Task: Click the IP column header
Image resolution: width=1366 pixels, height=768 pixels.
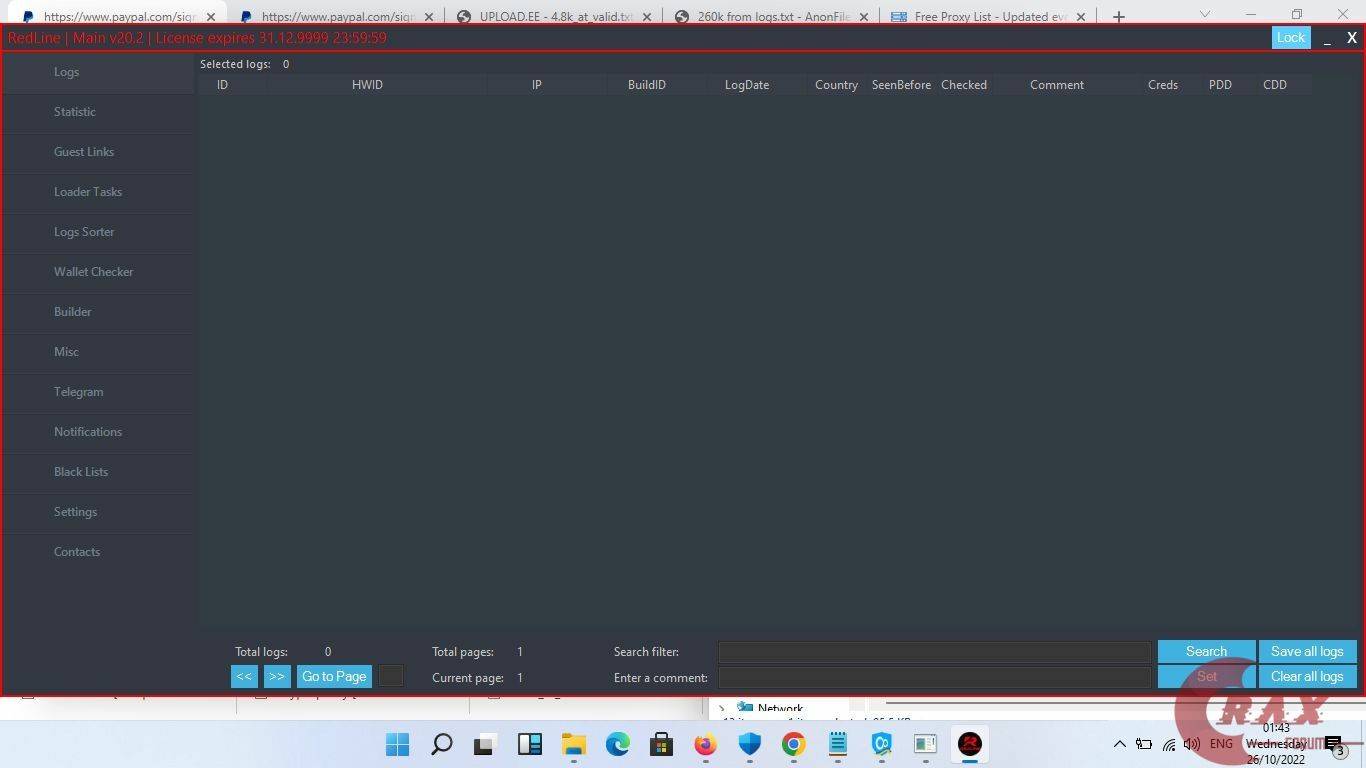Action: tap(537, 85)
